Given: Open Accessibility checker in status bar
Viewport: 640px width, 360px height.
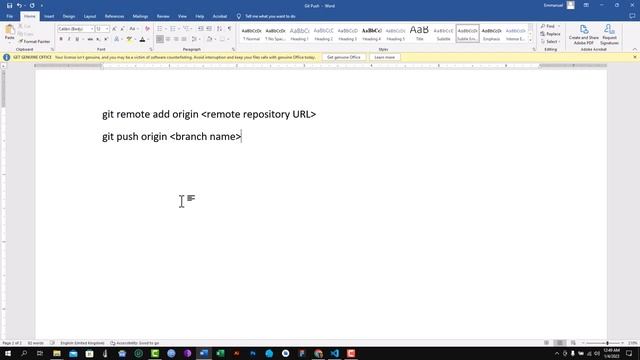Looking at the screenshot, I should (135, 343).
